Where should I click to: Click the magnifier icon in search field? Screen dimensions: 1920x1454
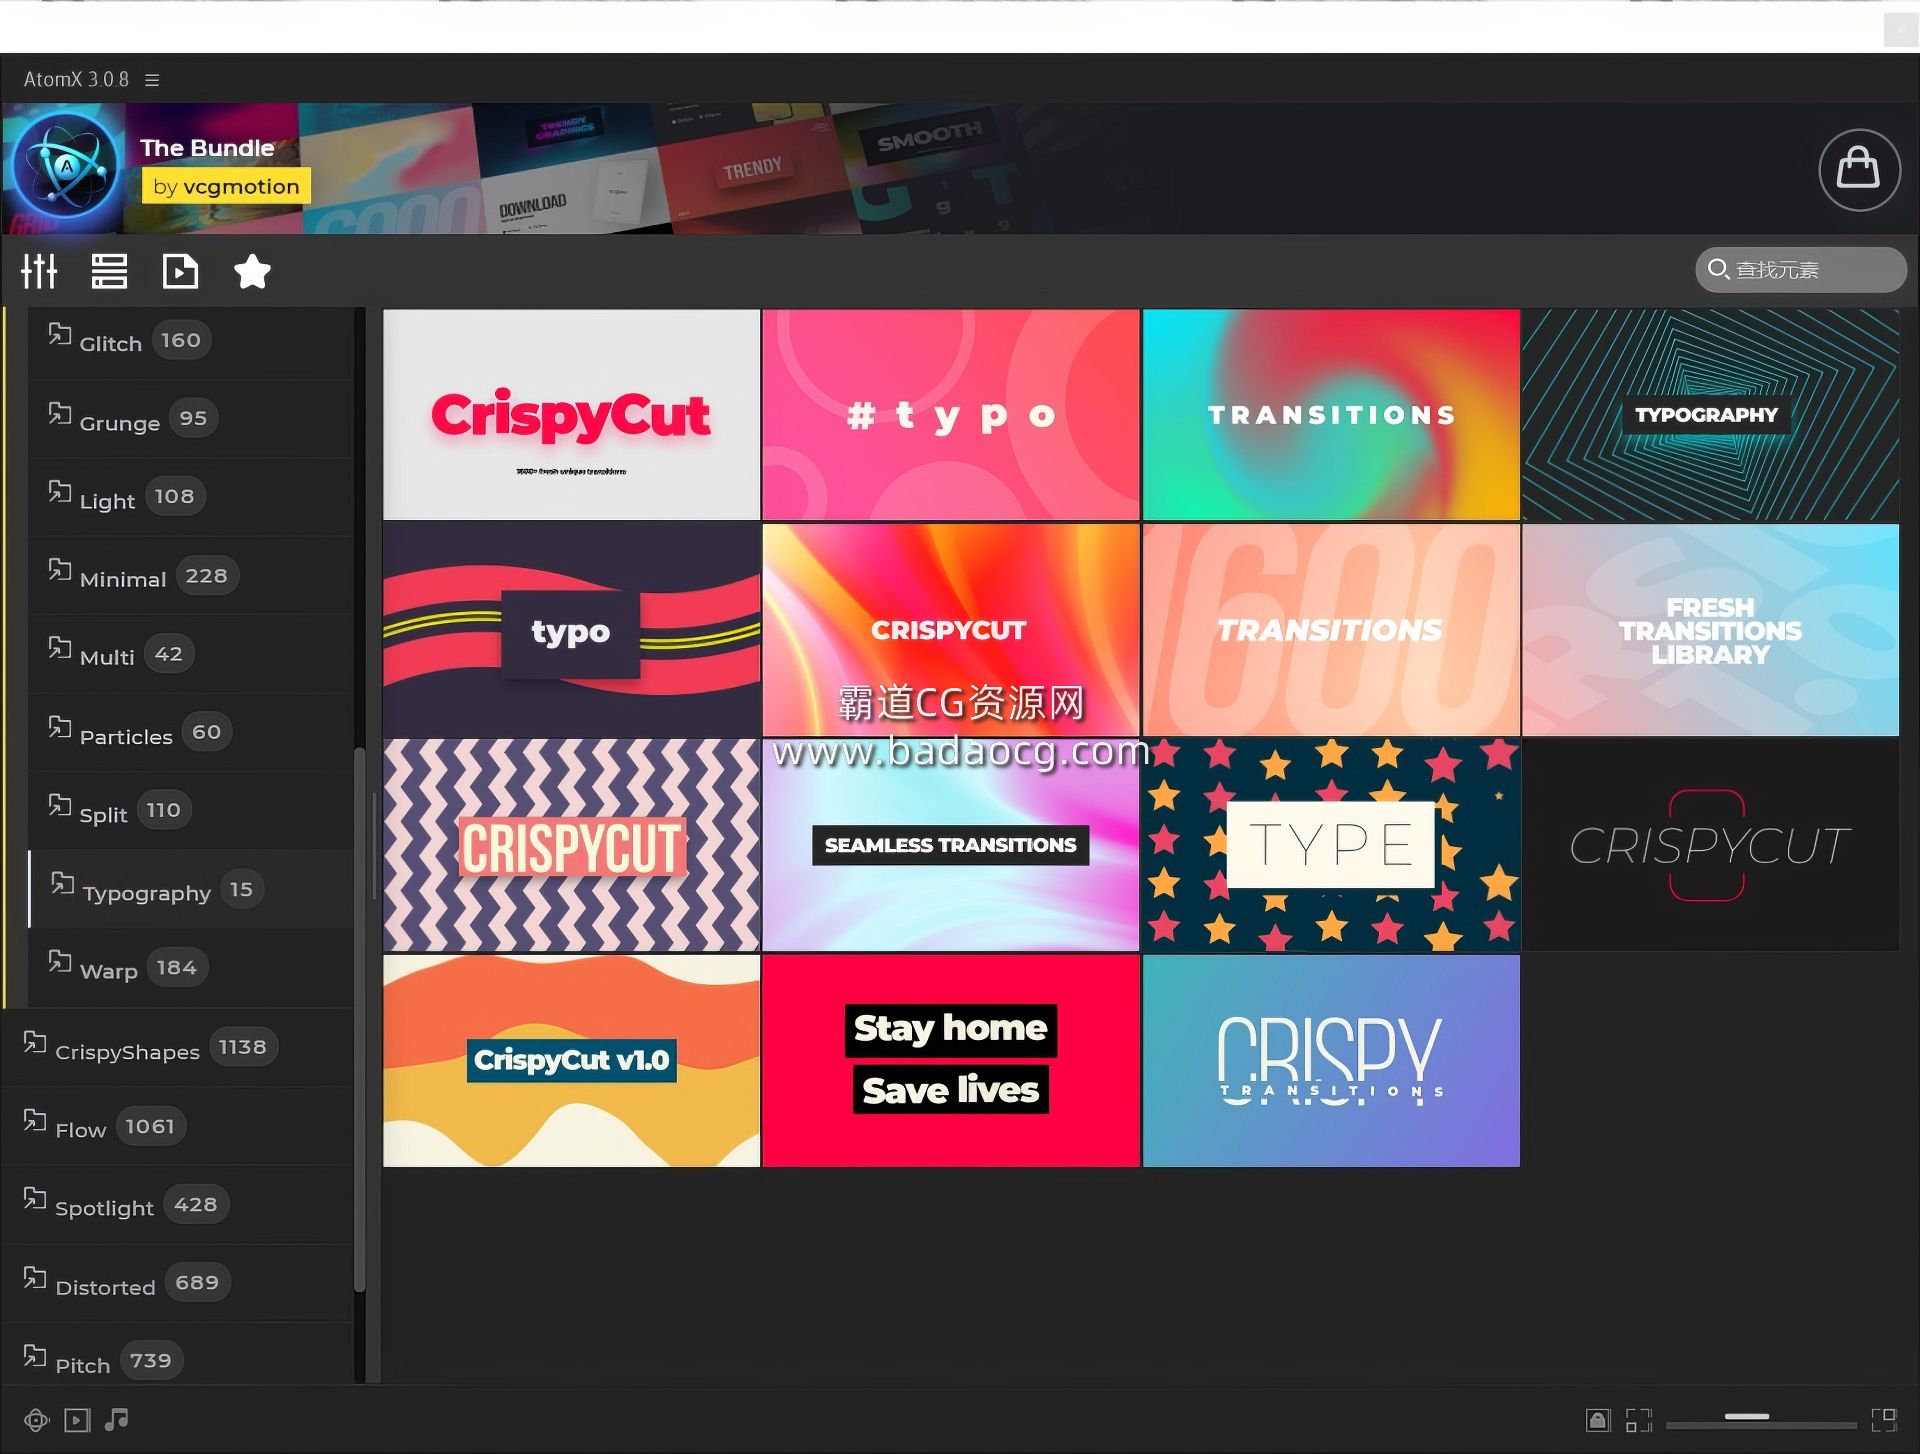click(1718, 269)
